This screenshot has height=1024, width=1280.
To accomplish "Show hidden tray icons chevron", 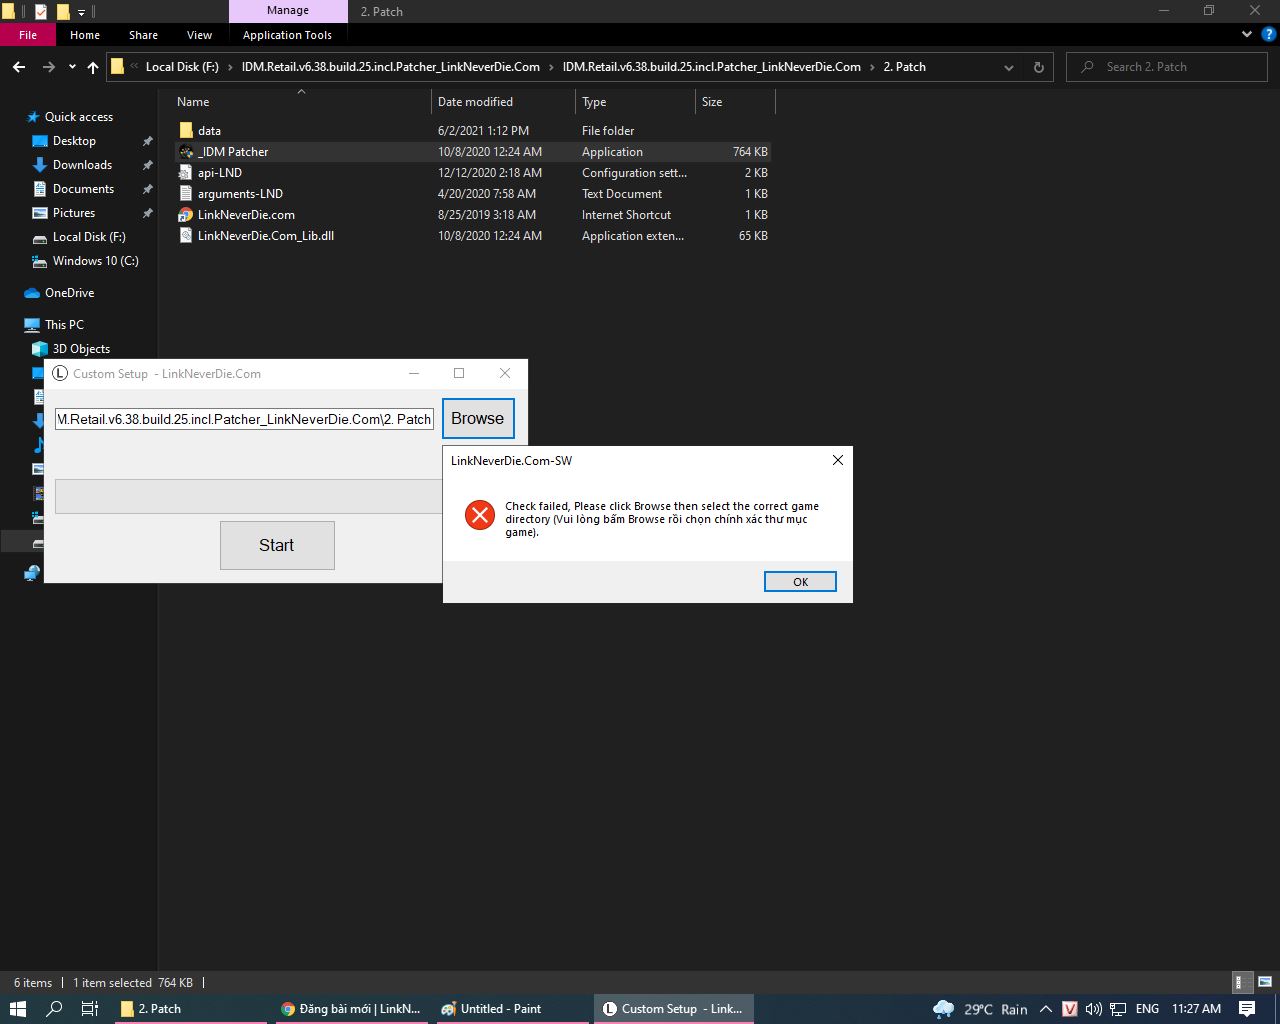I will tap(1046, 1009).
